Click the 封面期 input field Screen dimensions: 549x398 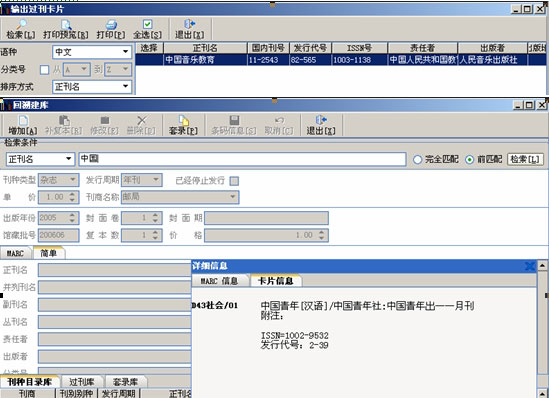[266, 218]
